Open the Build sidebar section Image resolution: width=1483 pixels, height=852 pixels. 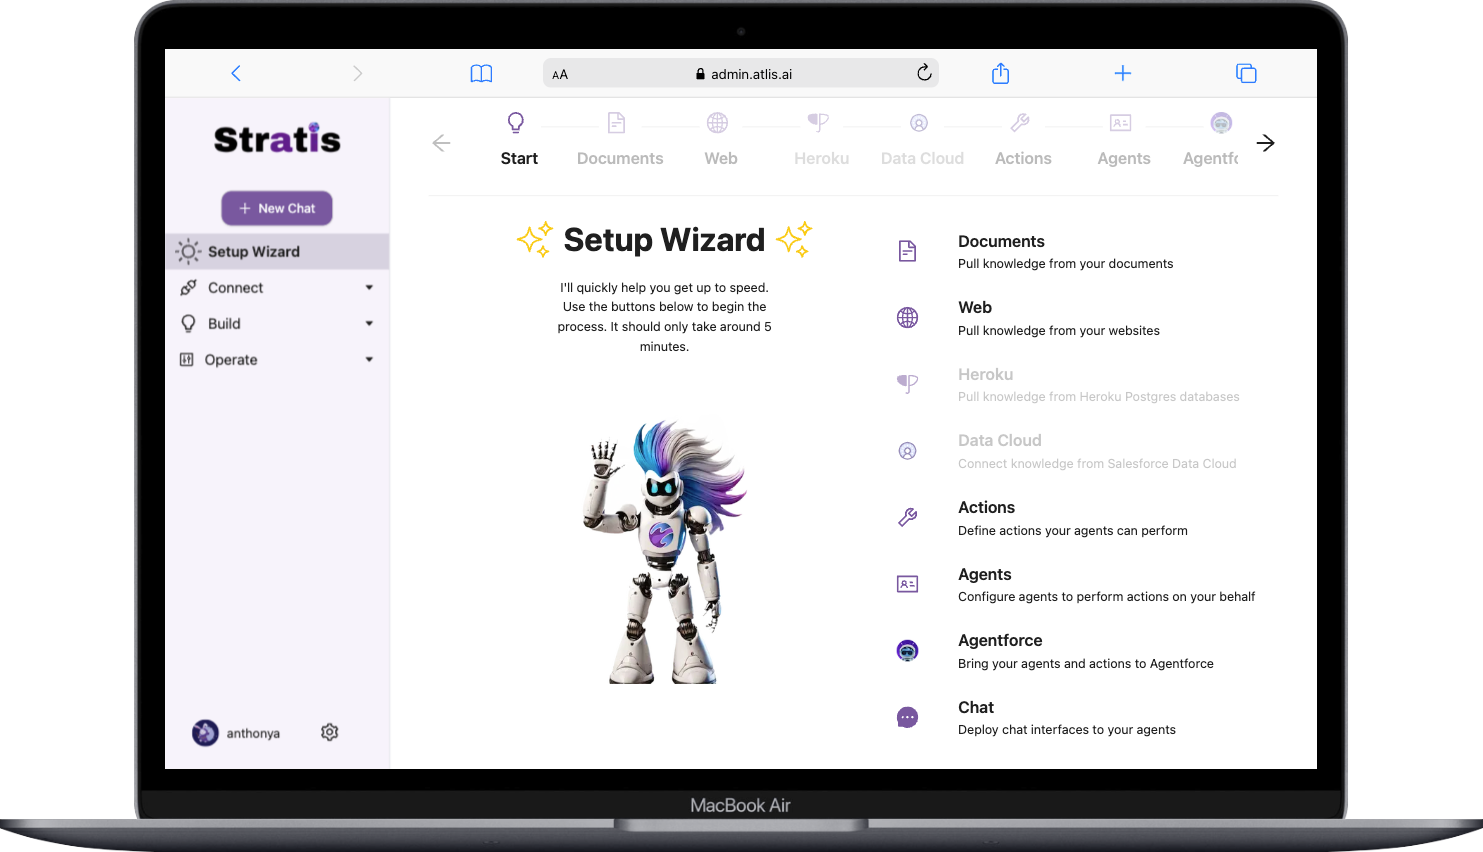(277, 323)
